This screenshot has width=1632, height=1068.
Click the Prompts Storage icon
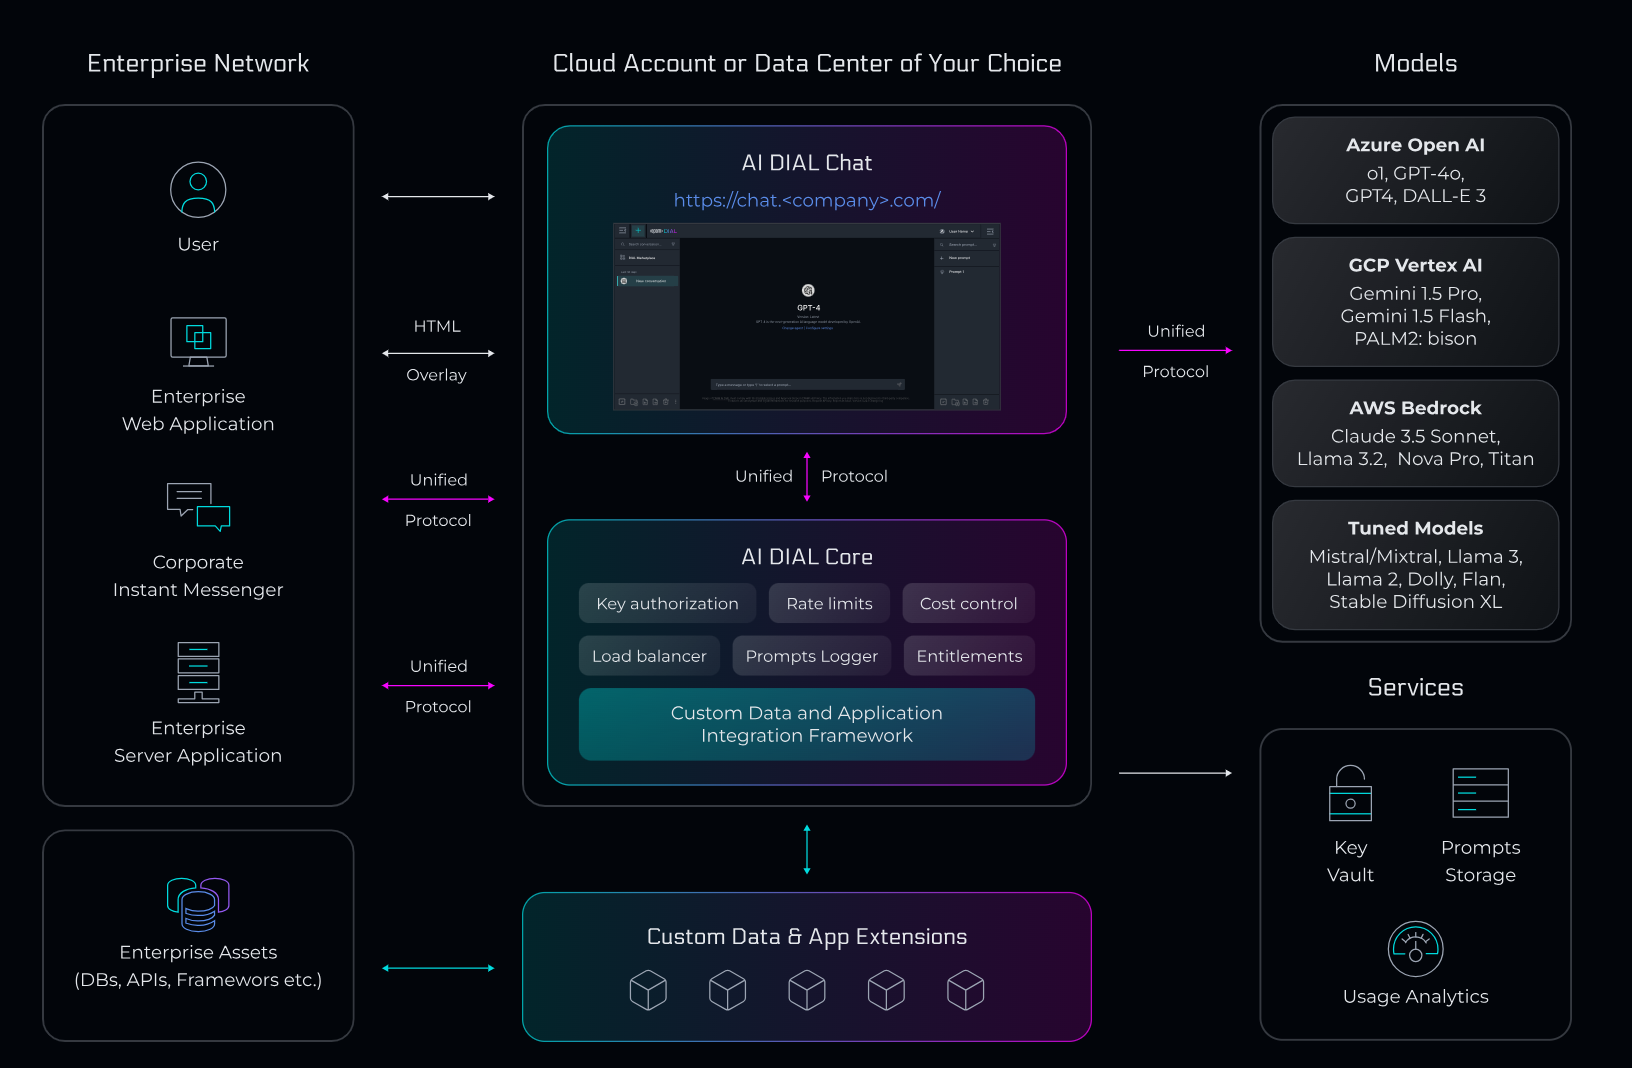click(1480, 793)
